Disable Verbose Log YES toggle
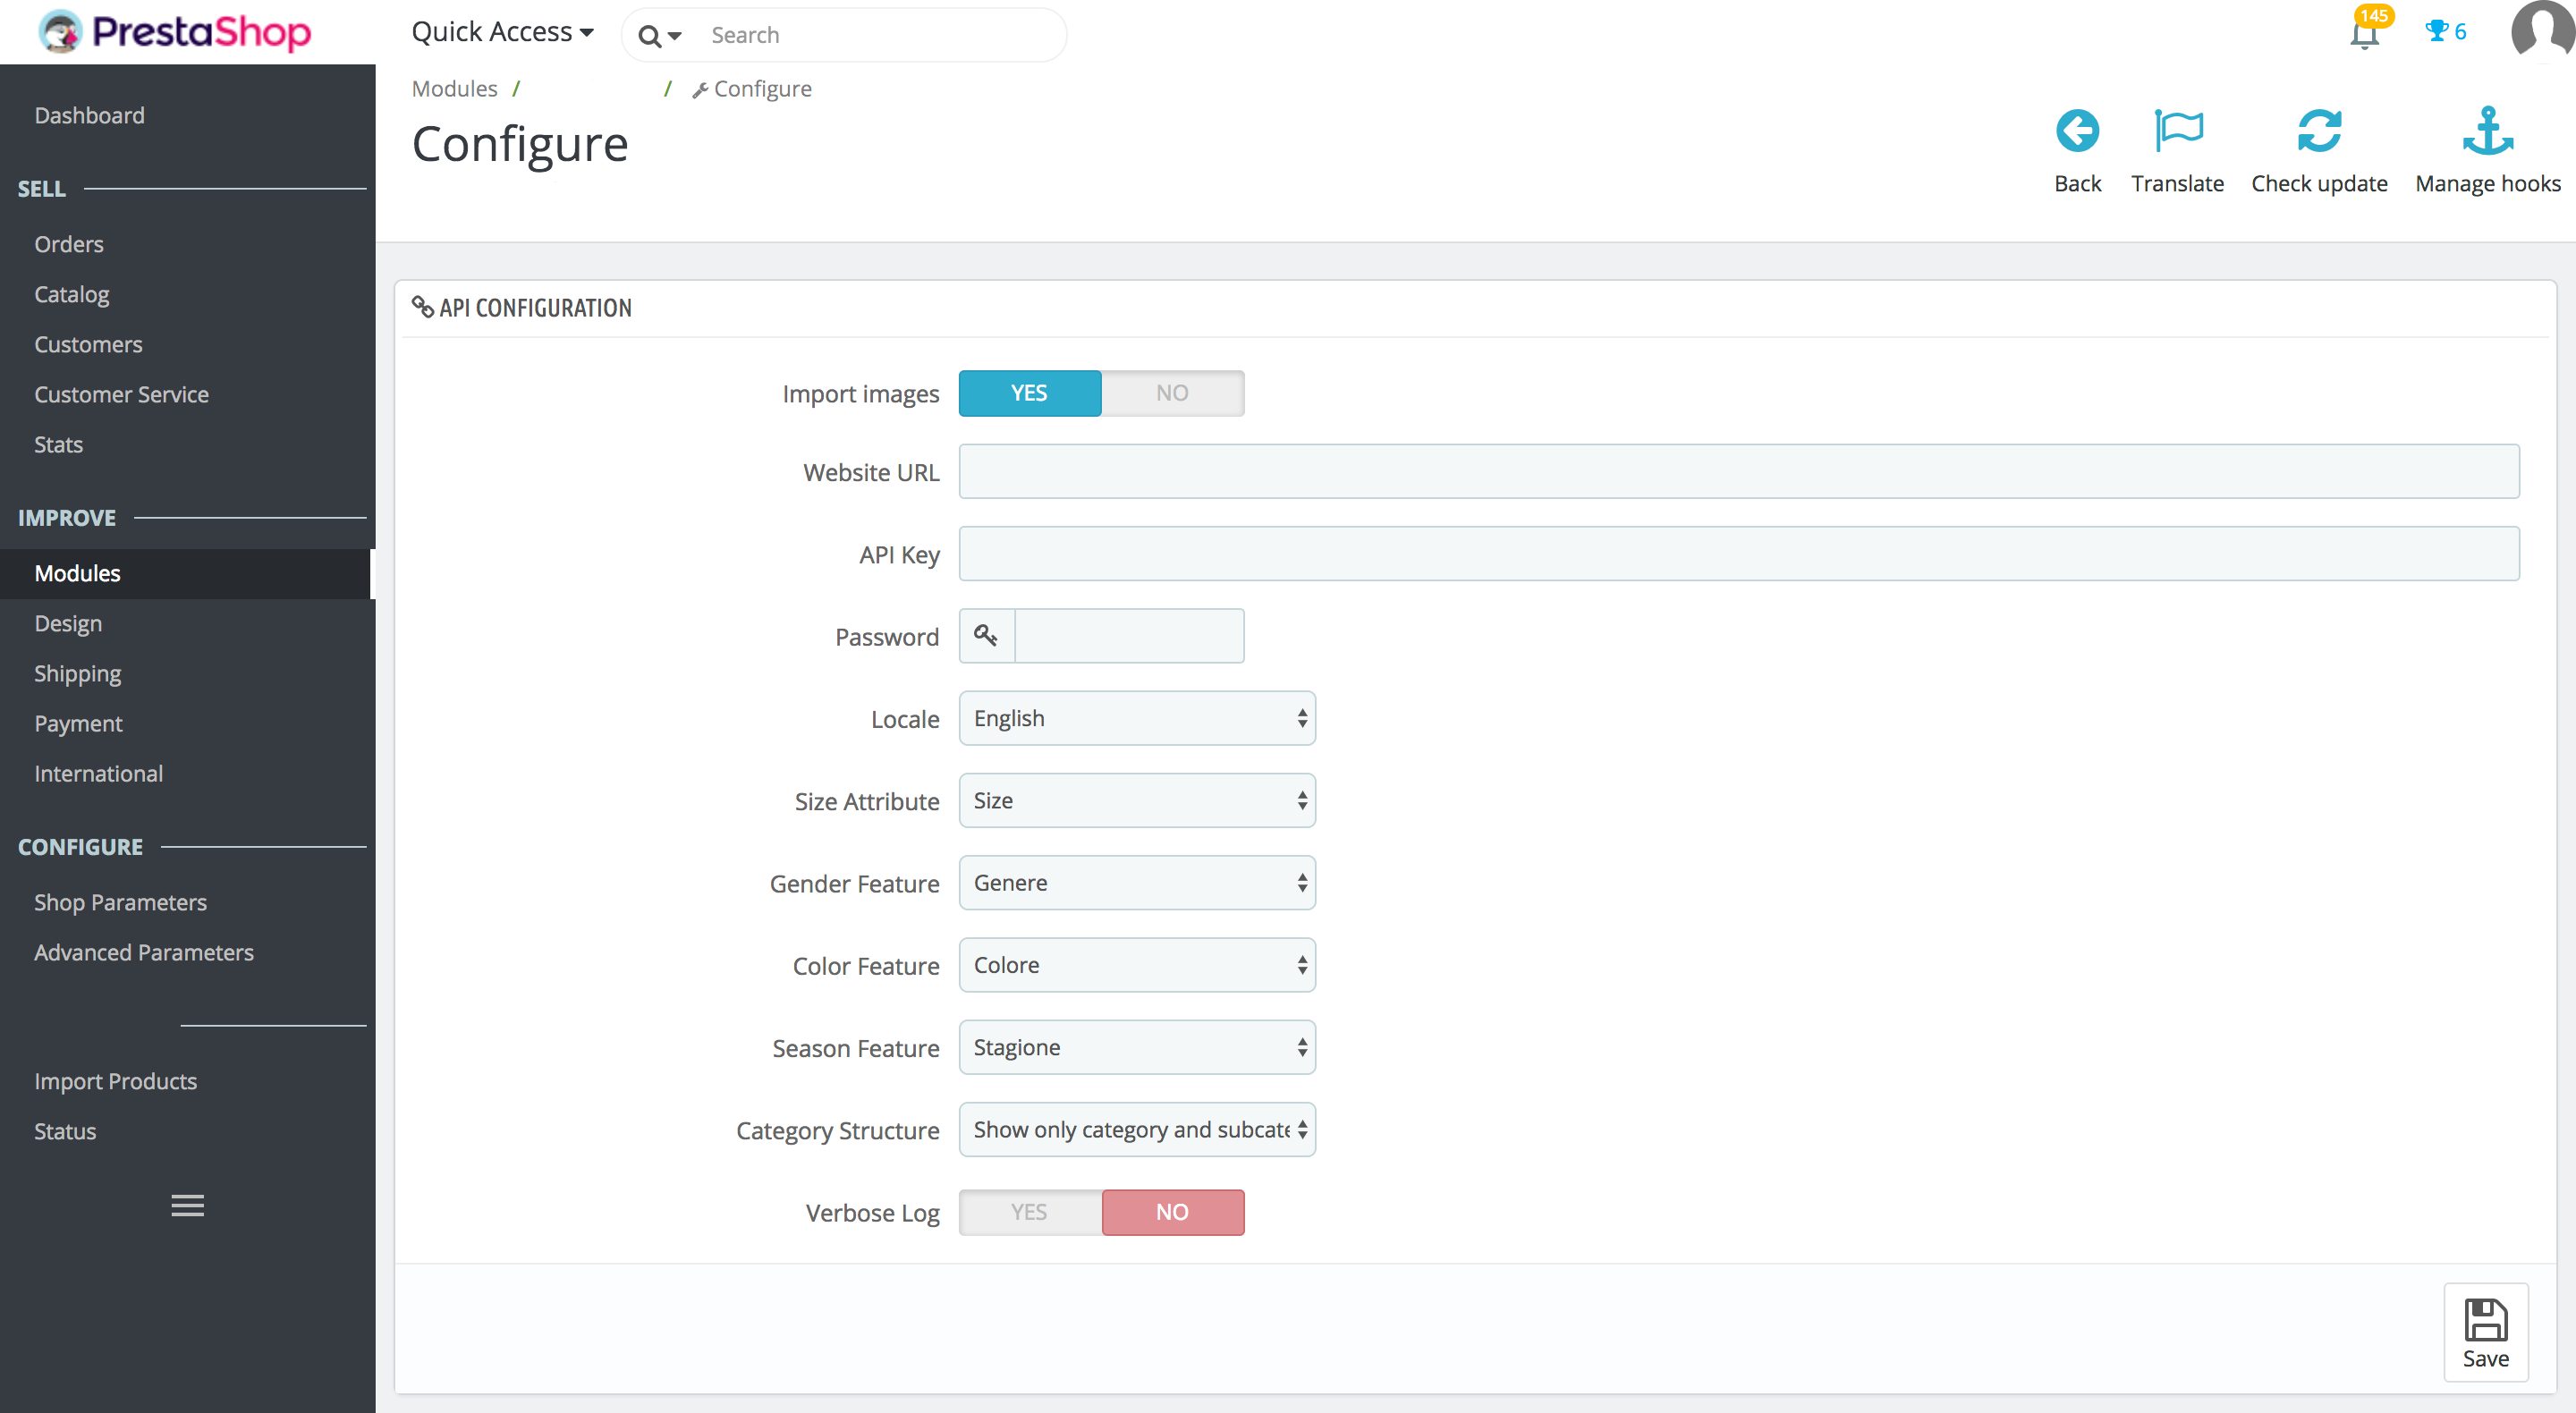The height and width of the screenshot is (1413, 2576). point(1030,1213)
